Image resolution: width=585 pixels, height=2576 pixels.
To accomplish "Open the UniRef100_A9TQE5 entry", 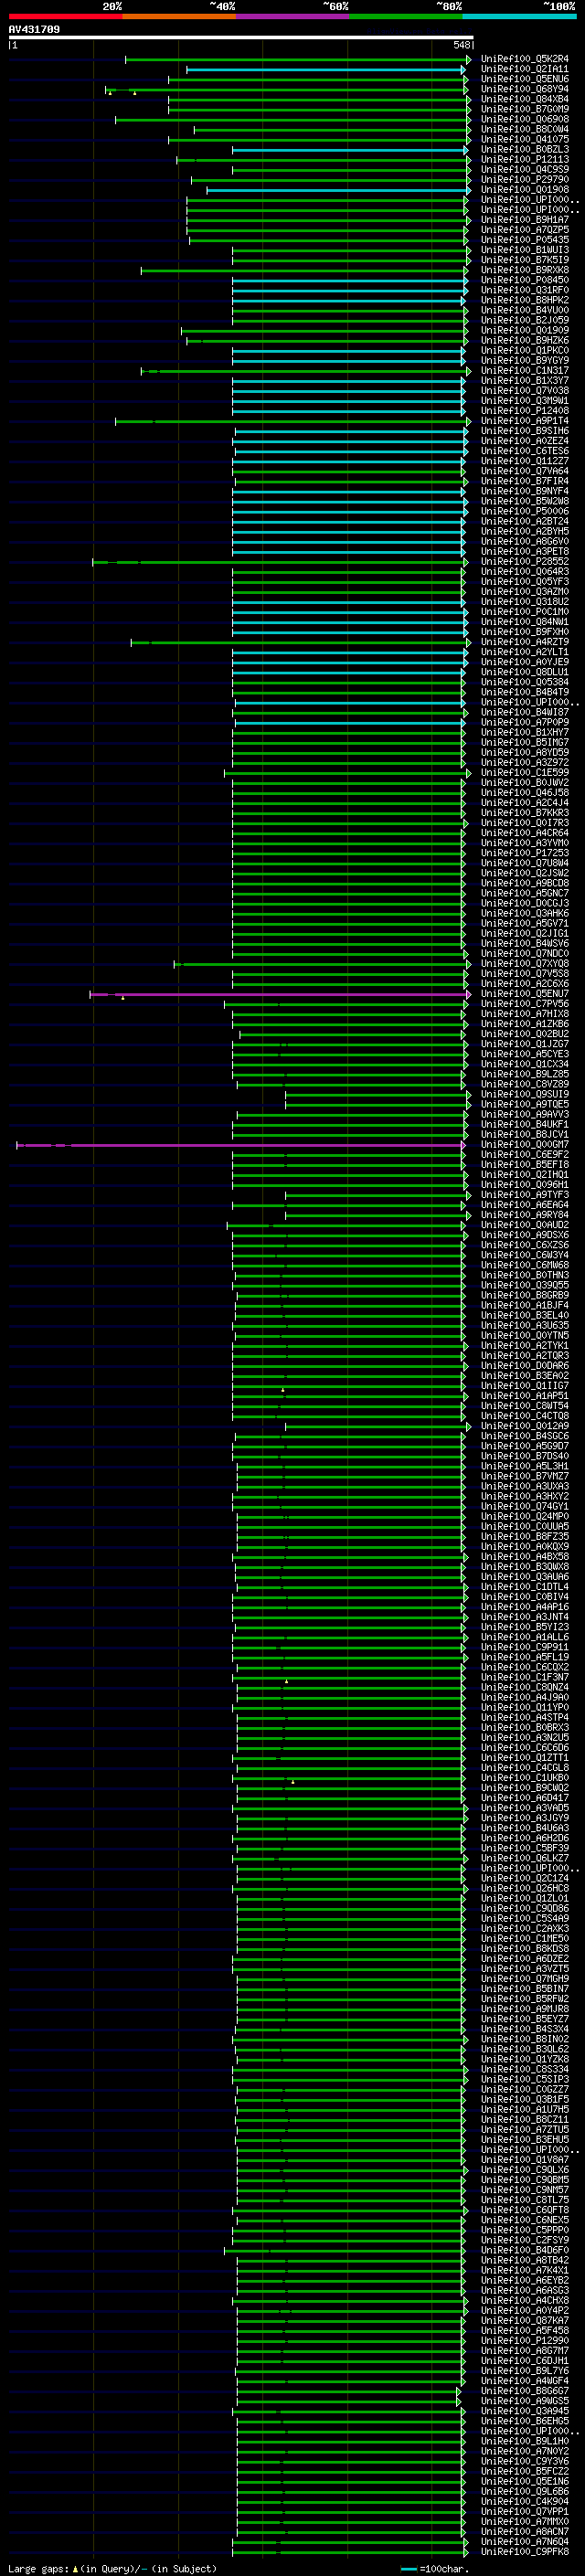I will pyautogui.click(x=524, y=1104).
